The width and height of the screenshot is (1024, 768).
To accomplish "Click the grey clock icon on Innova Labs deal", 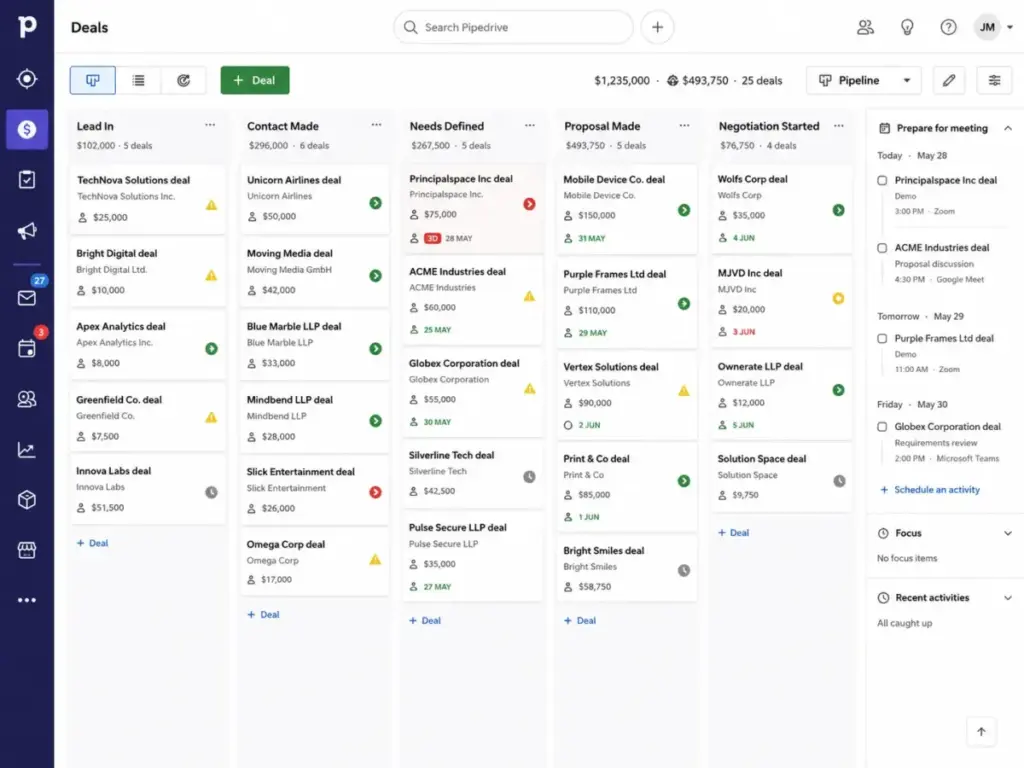I will 212,492.
